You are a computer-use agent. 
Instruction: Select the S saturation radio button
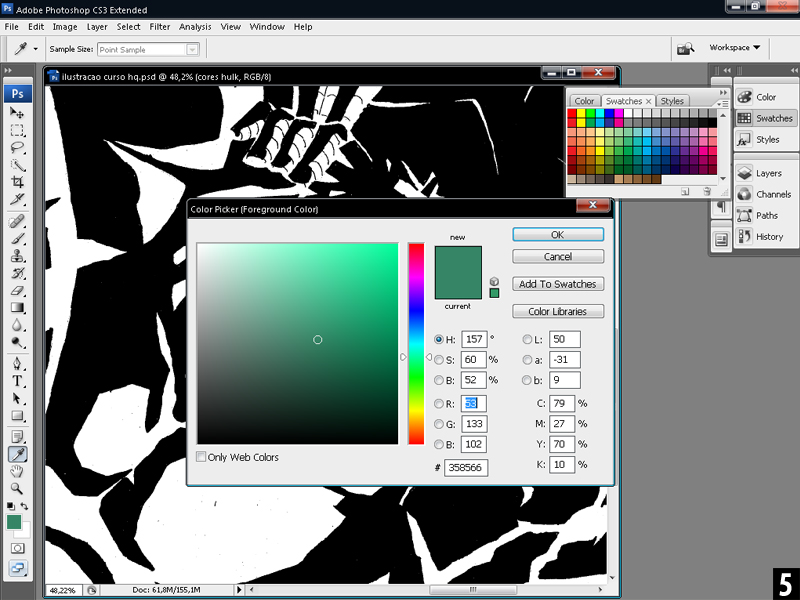tap(439, 360)
